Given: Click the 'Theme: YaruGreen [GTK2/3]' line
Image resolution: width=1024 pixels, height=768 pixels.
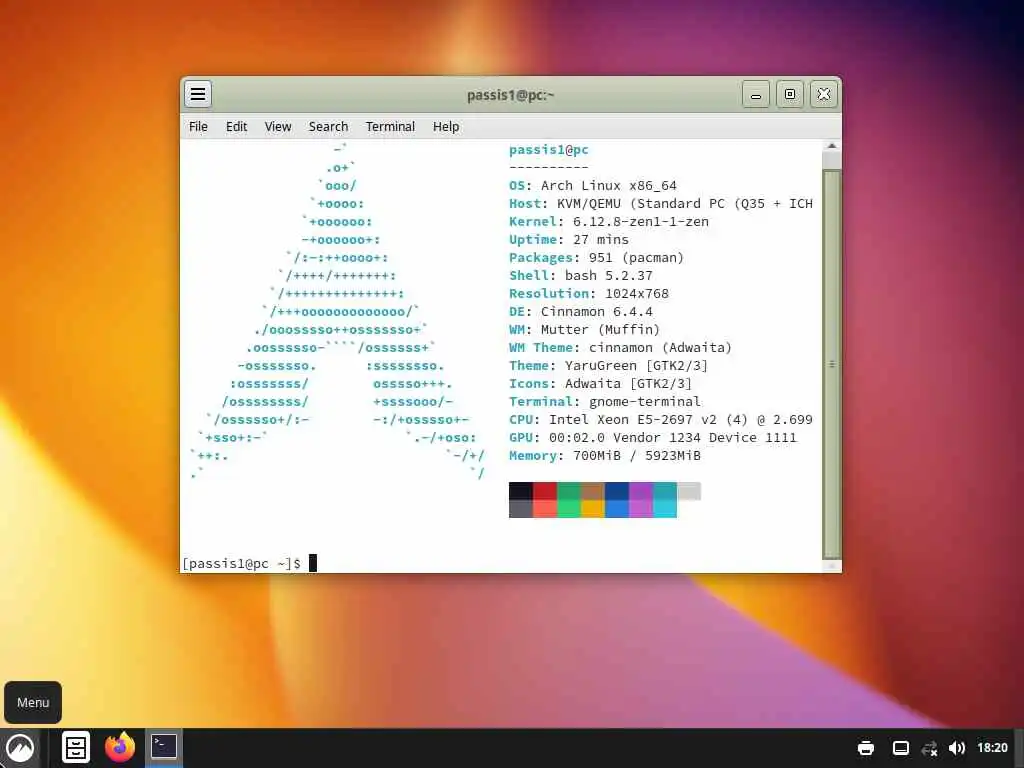Looking at the screenshot, I should point(608,366).
